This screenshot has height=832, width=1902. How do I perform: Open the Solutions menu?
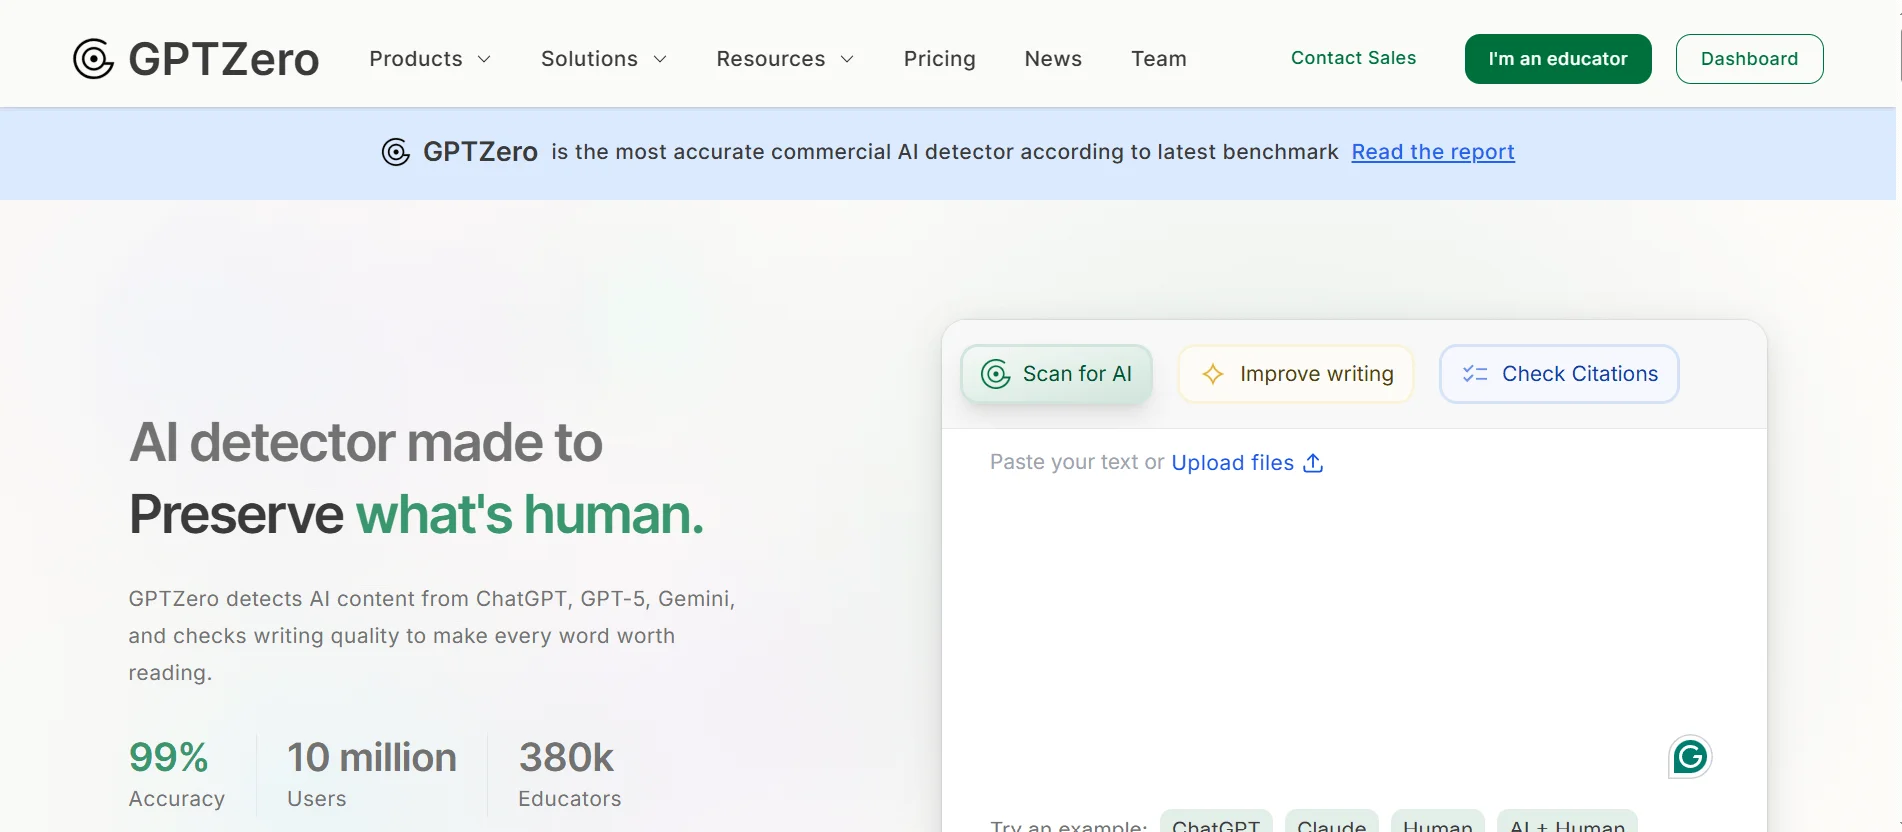pyautogui.click(x=604, y=59)
